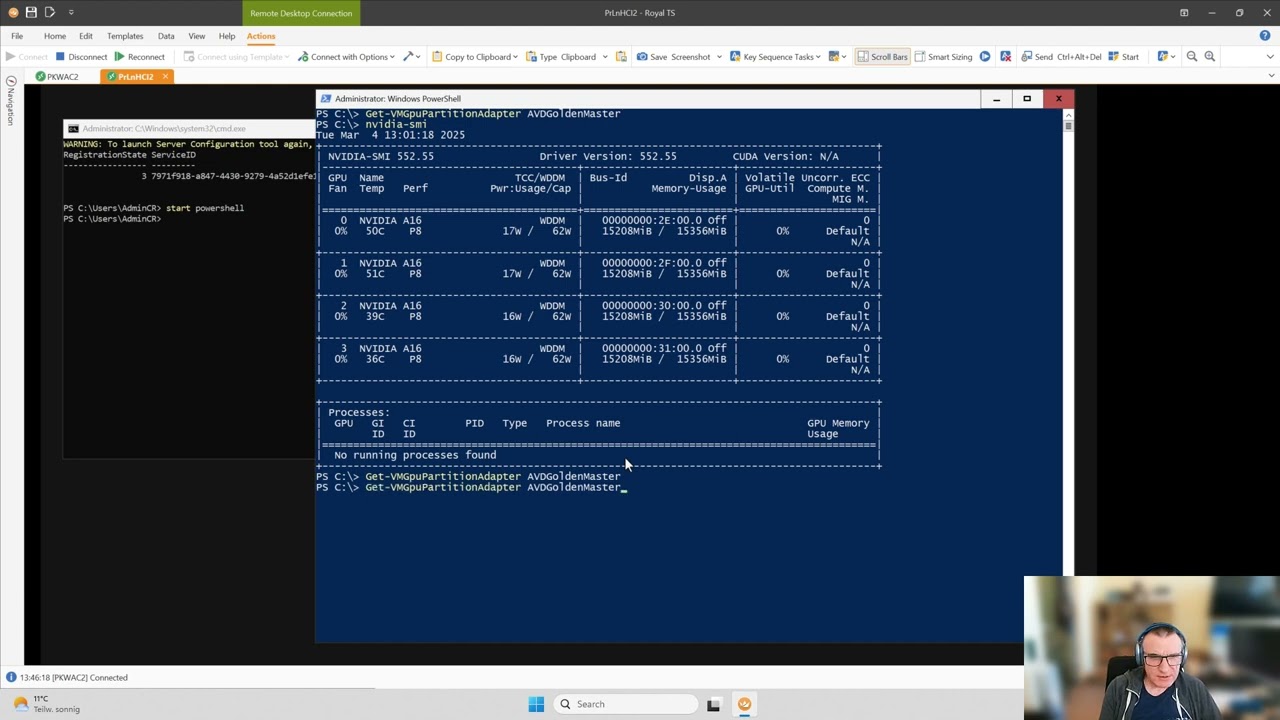Switch to the Data ribbon tab
This screenshot has width=1280, height=720.
pyautogui.click(x=166, y=36)
